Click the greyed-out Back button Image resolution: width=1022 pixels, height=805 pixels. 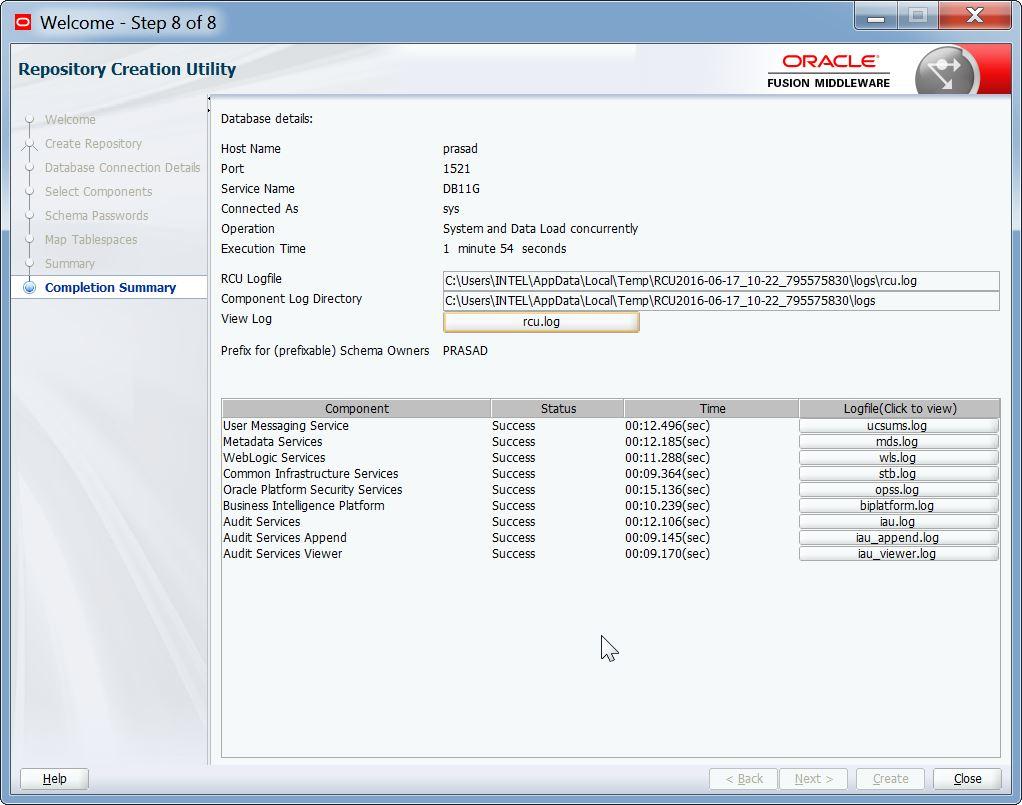(x=743, y=779)
